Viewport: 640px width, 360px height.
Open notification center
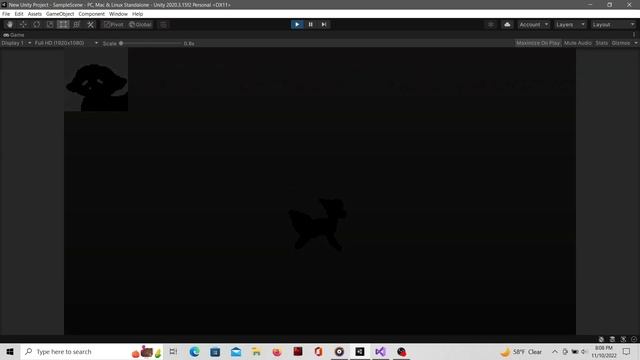[x=627, y=351]
